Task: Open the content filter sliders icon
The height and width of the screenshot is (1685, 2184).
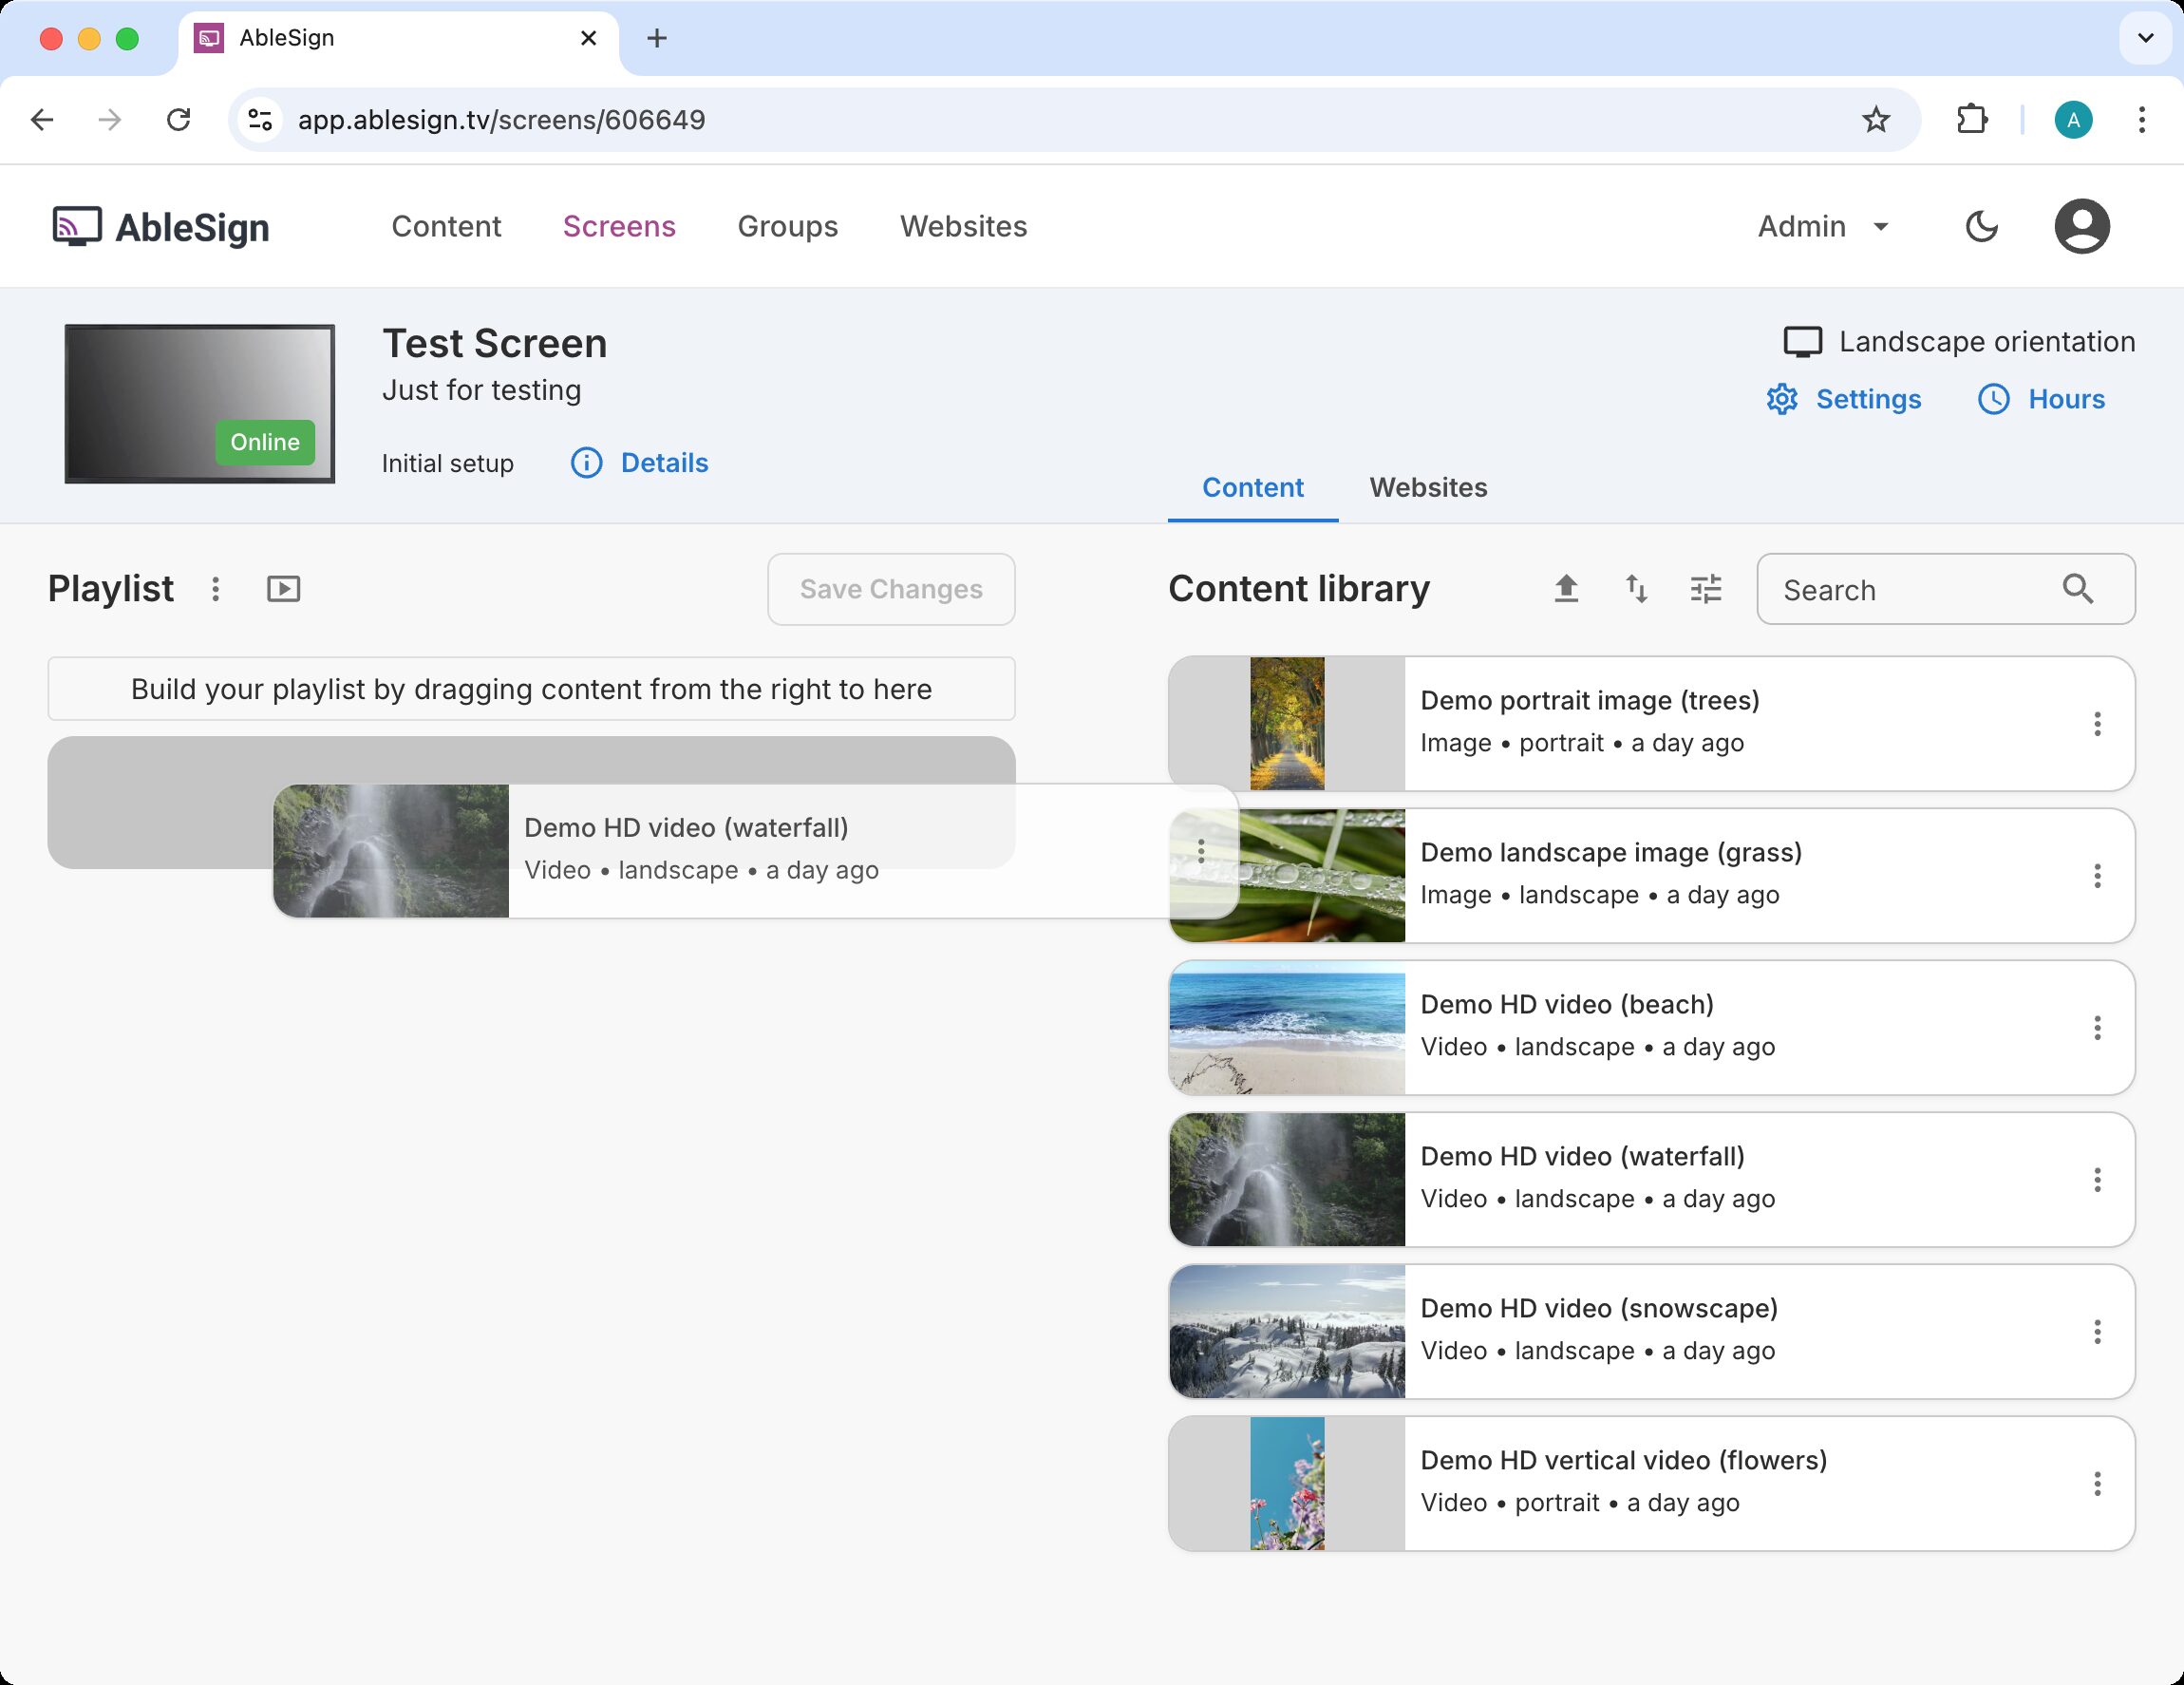Action: tap(1706, 589)
